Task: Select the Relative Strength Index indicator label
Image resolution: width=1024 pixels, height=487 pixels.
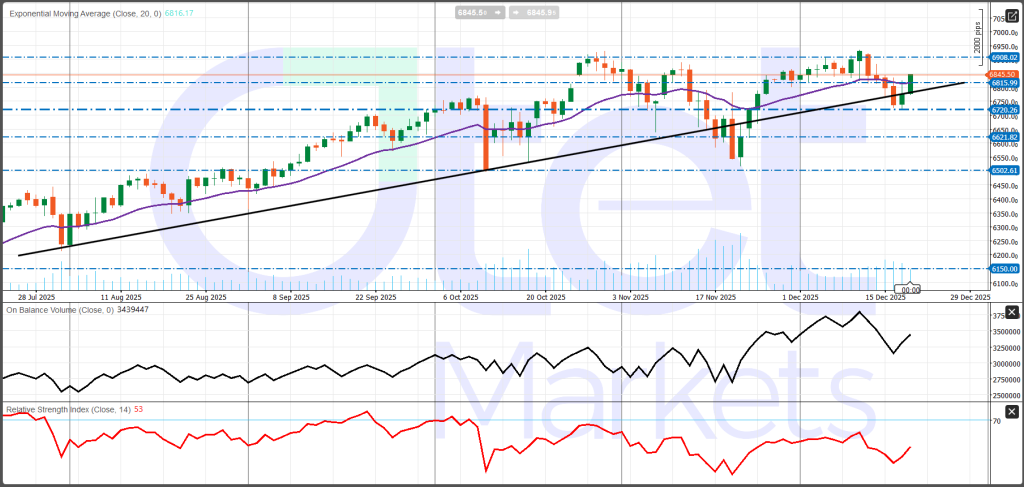Action: point(62,410)
